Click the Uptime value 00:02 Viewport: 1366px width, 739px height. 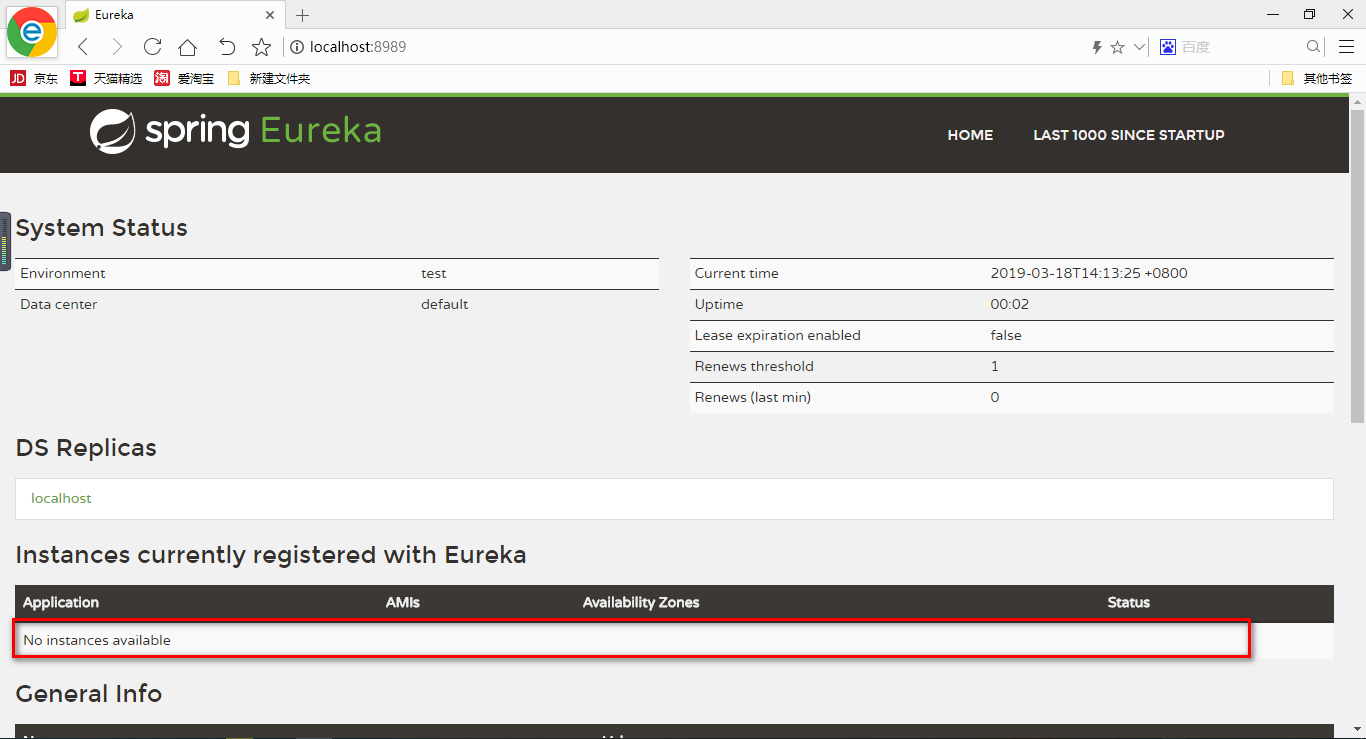click(x=1010, y=304)
